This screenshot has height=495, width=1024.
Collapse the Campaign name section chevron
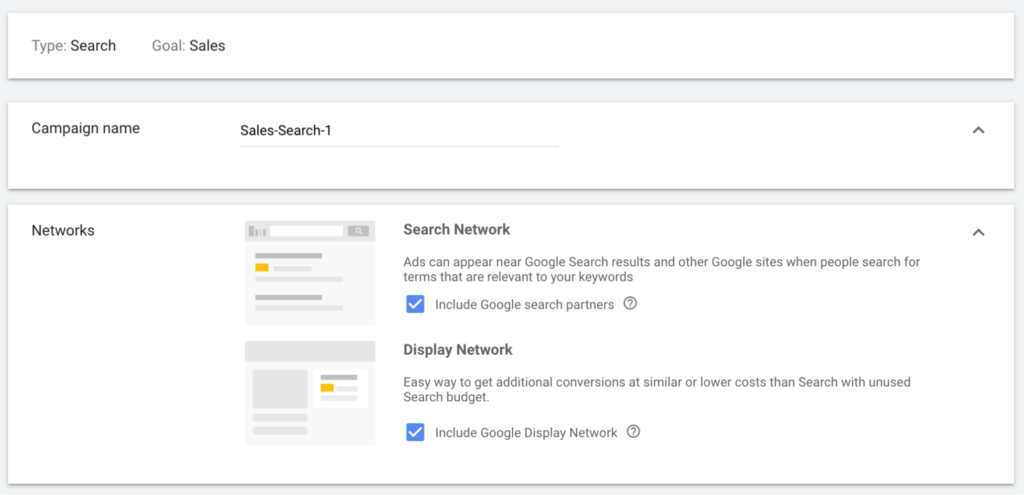click(978, 130)
